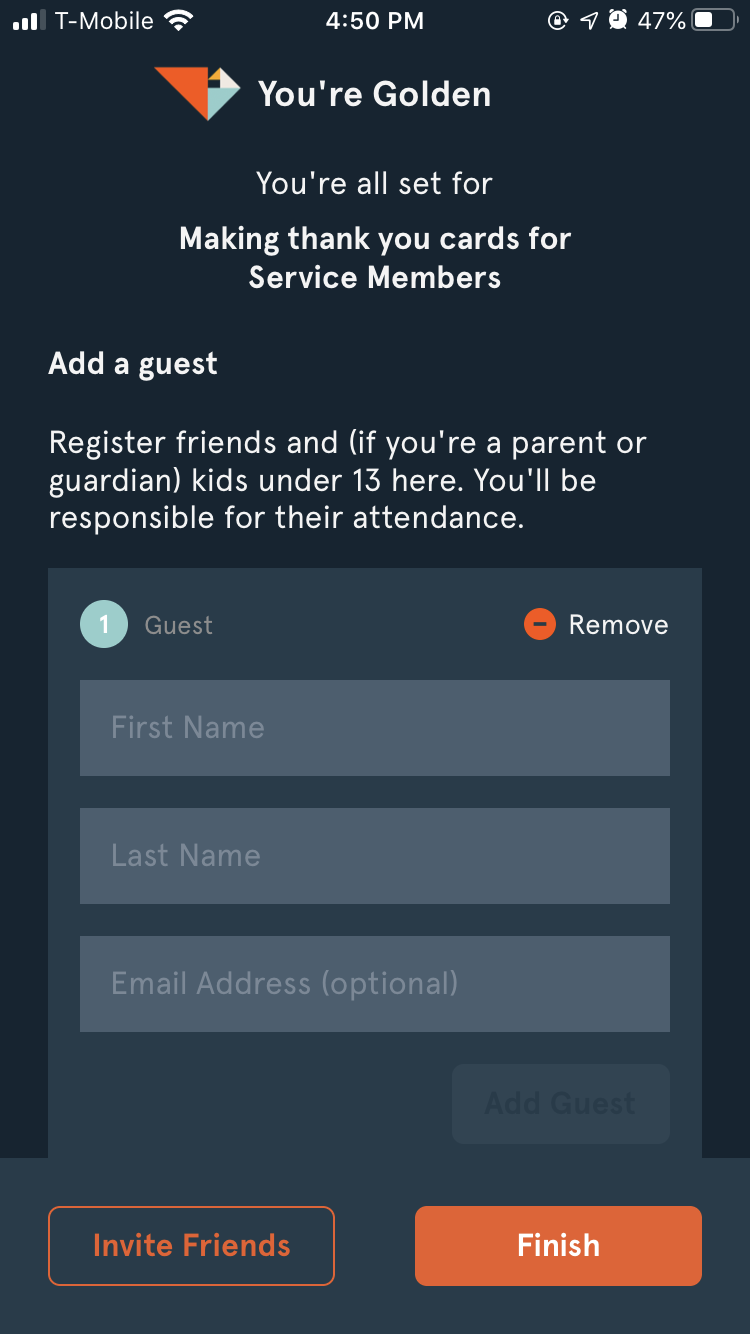The image size is (750, 1334).
Task: Tap the Add a guest heading
Action: click(133, 363)
